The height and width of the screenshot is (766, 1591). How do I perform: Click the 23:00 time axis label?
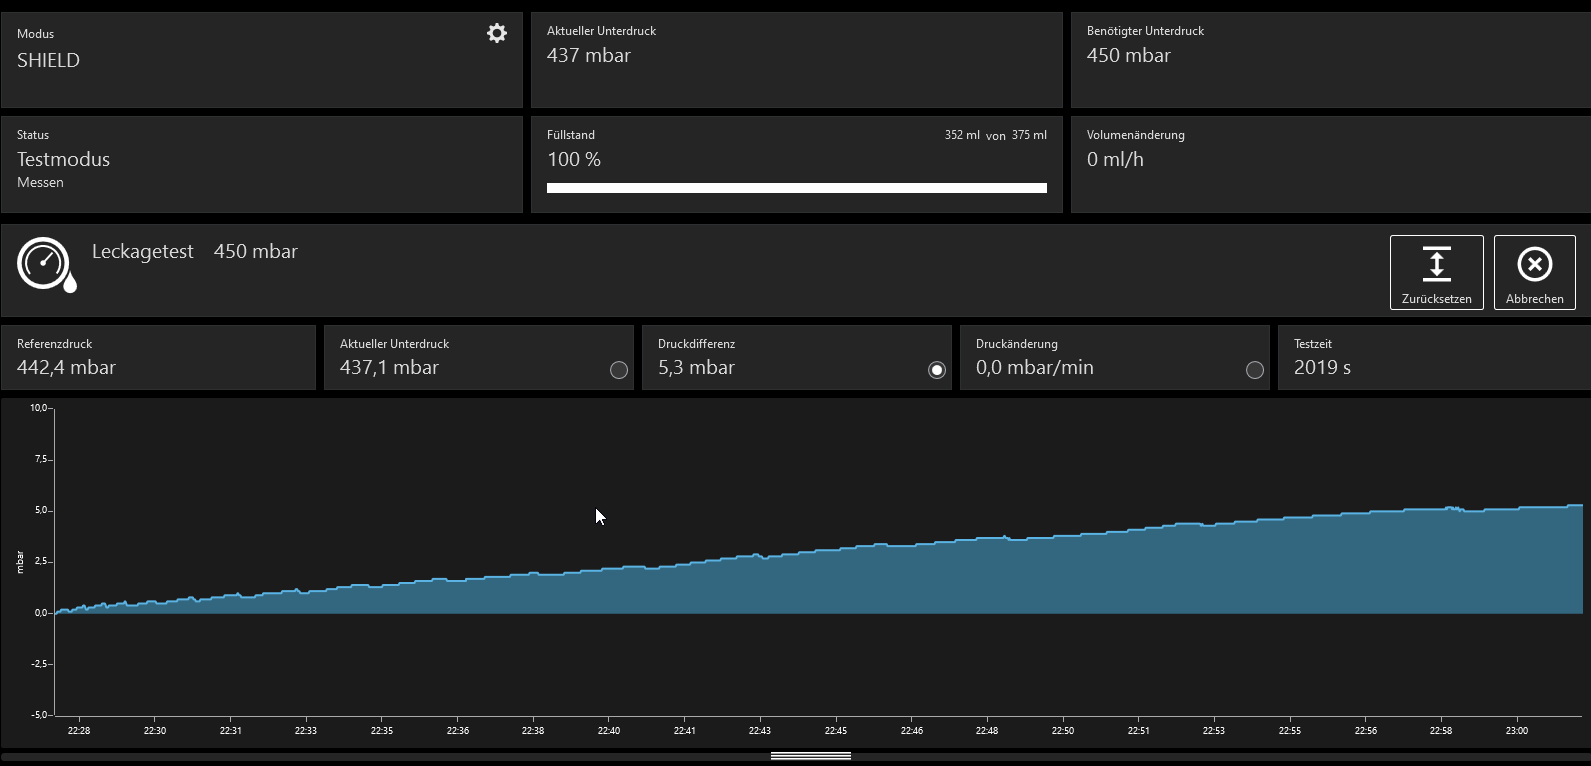point(1516,731)
